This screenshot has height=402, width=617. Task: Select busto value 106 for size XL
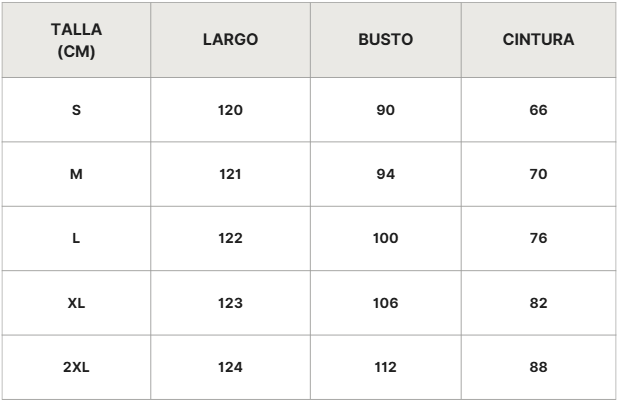click(386, 303)
